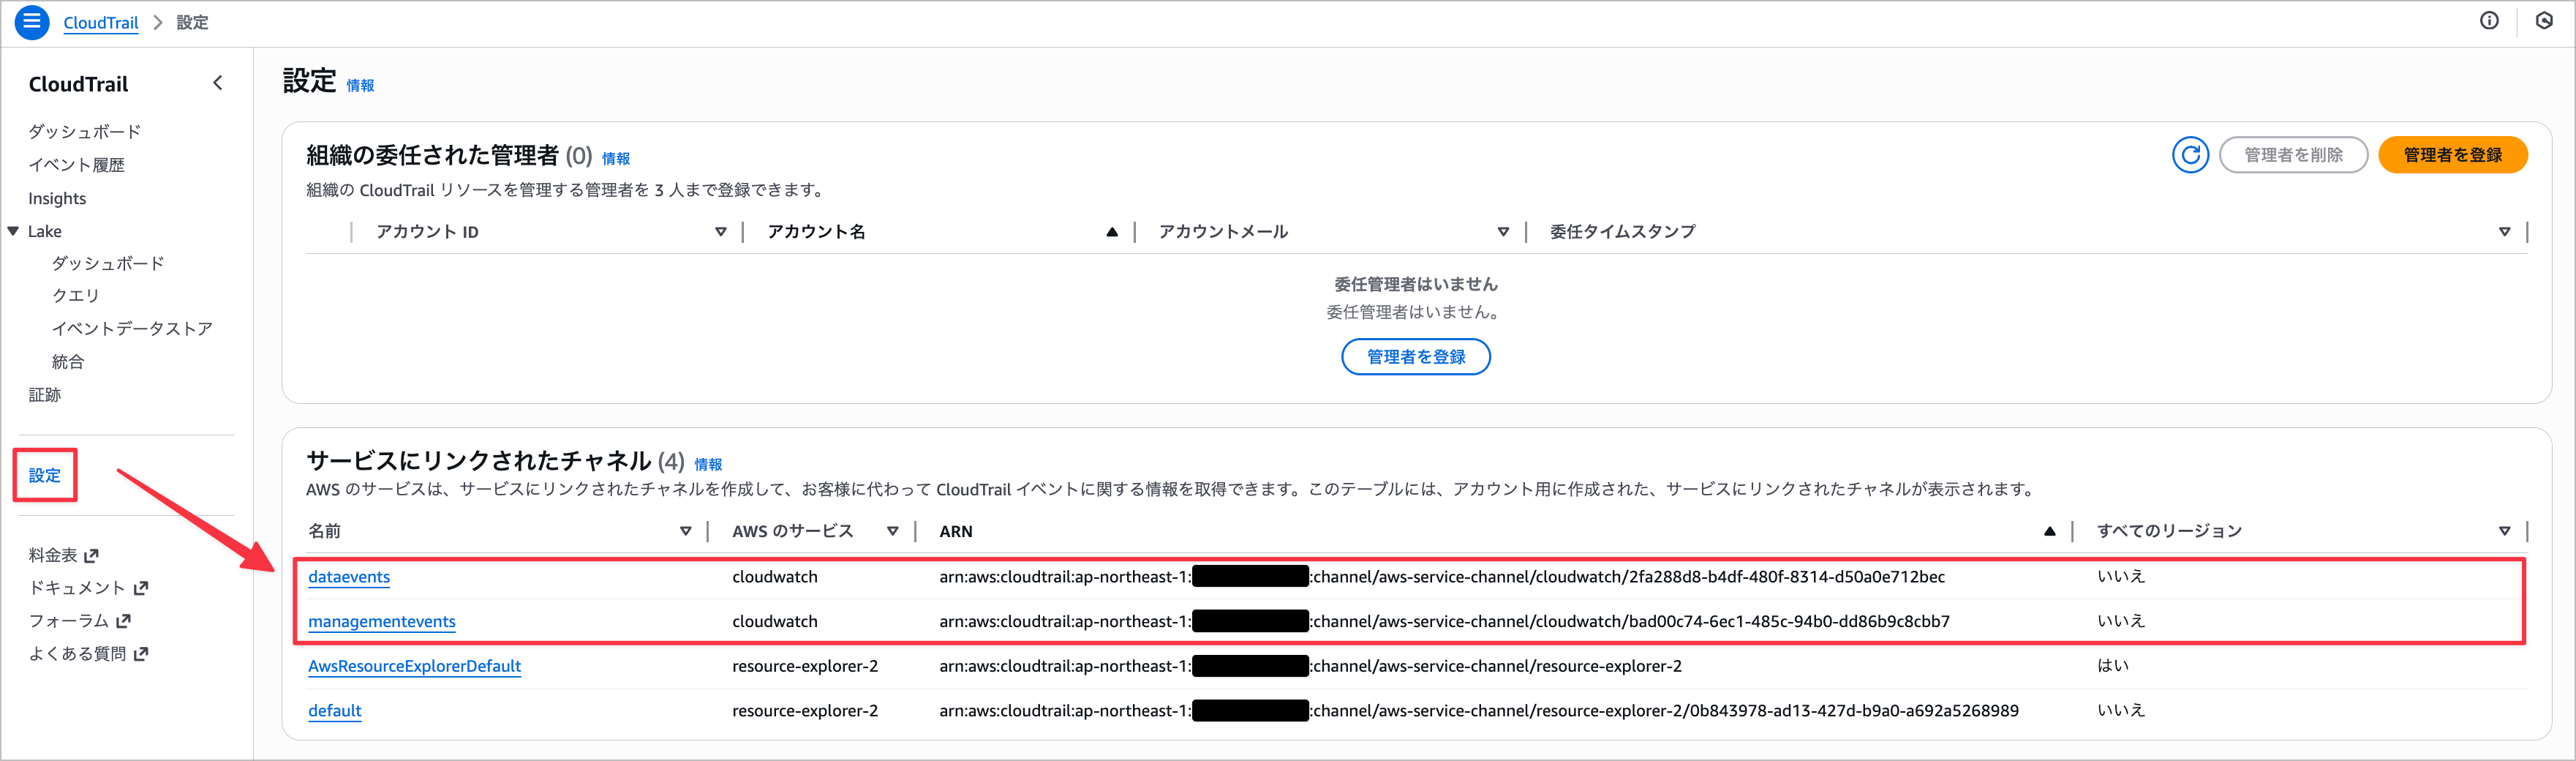2576x761 pixels.
Task: Open the AwsResourceExplorerDefault channel link
Action: click(x=415, y=666)
